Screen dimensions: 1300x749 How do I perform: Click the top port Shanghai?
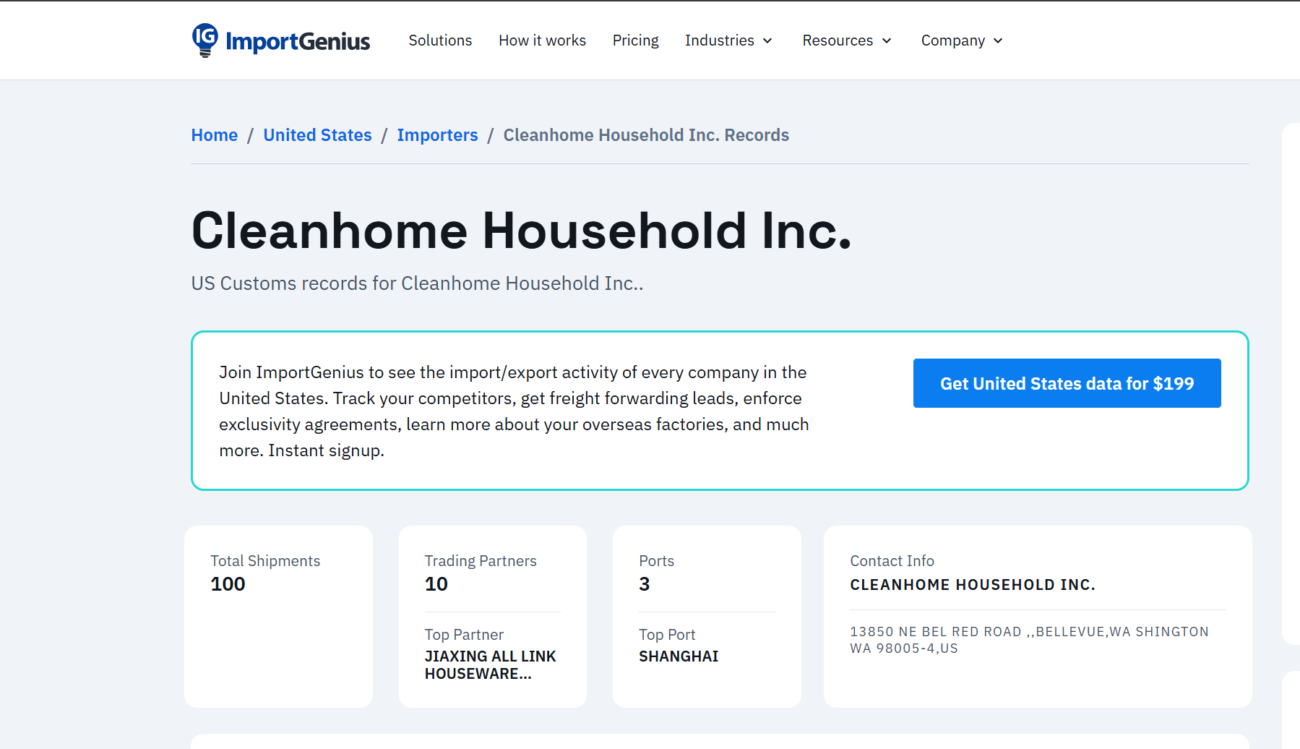(x=678, y=656)
